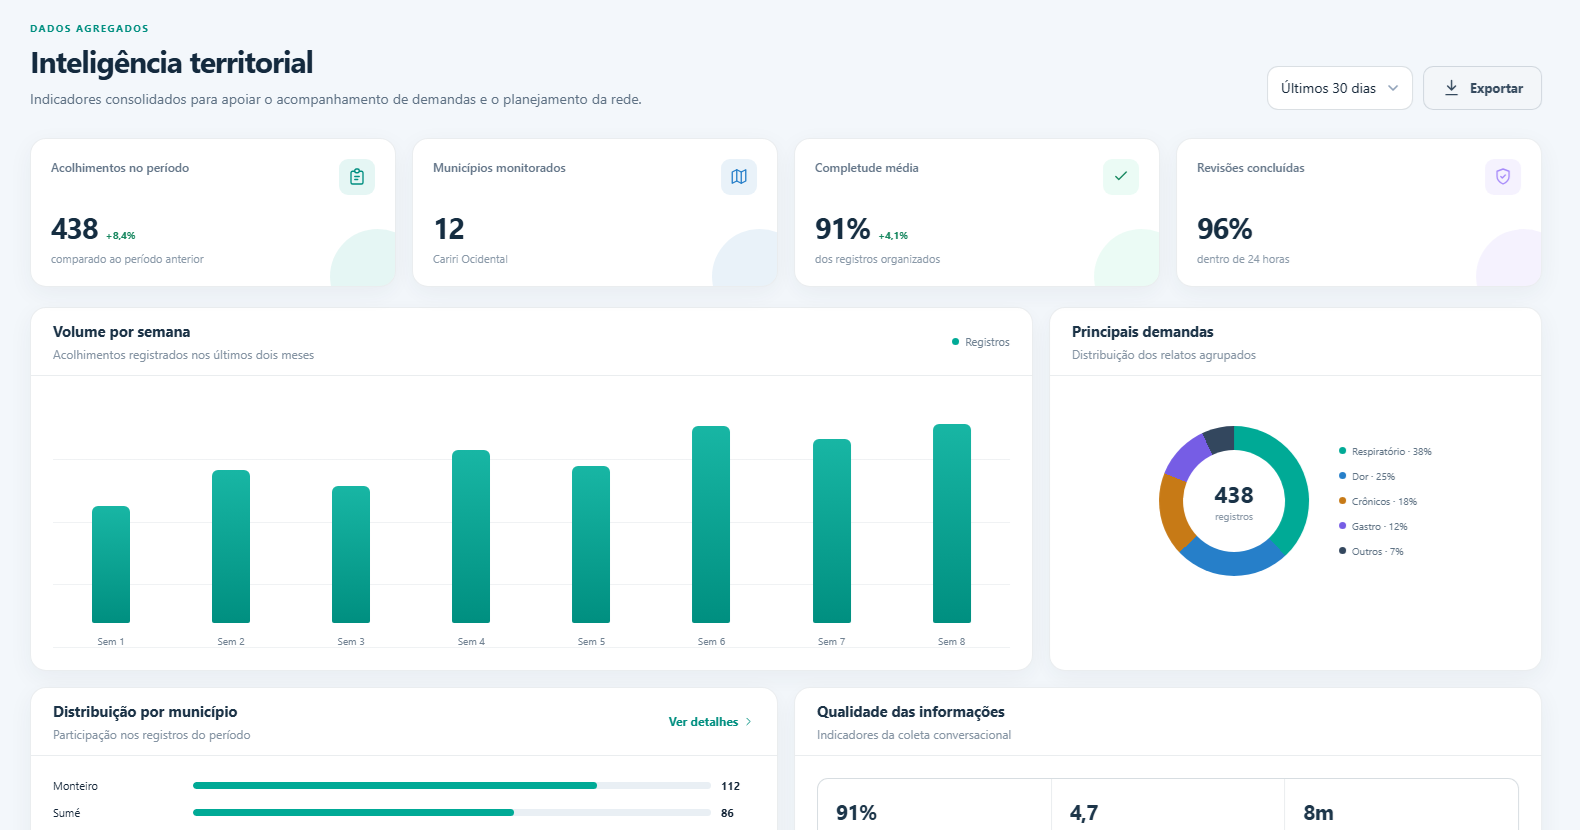The image size is (1580, 830).
Task: Click the Inteligência territorial page title
Action: tap(172, 63)
